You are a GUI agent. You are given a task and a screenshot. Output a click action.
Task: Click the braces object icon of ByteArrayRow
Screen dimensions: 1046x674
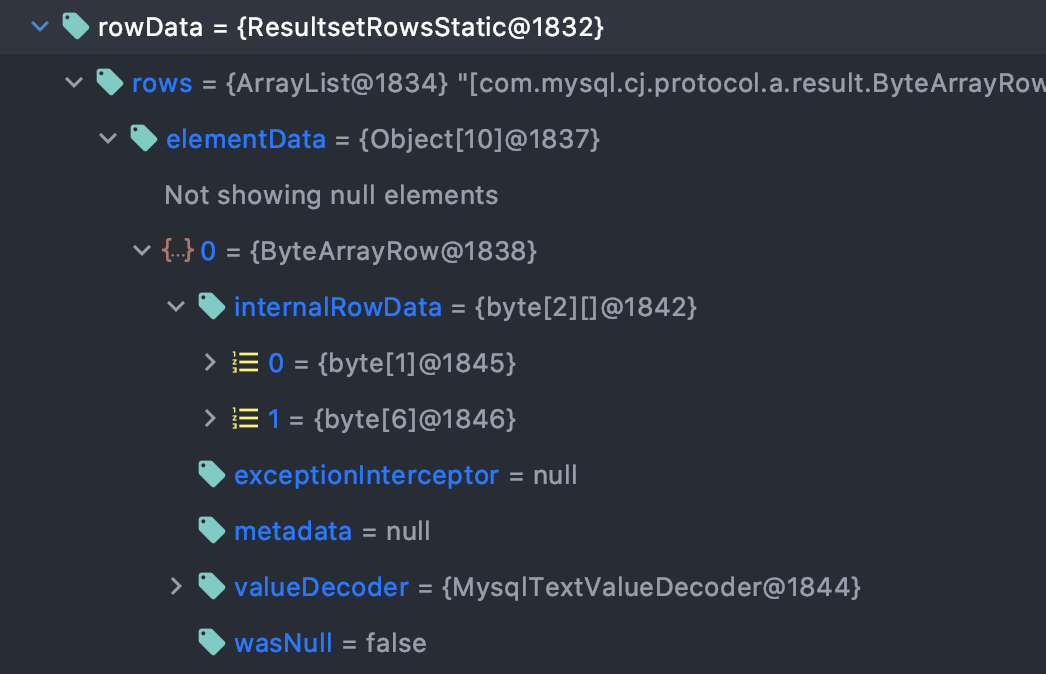177,251
